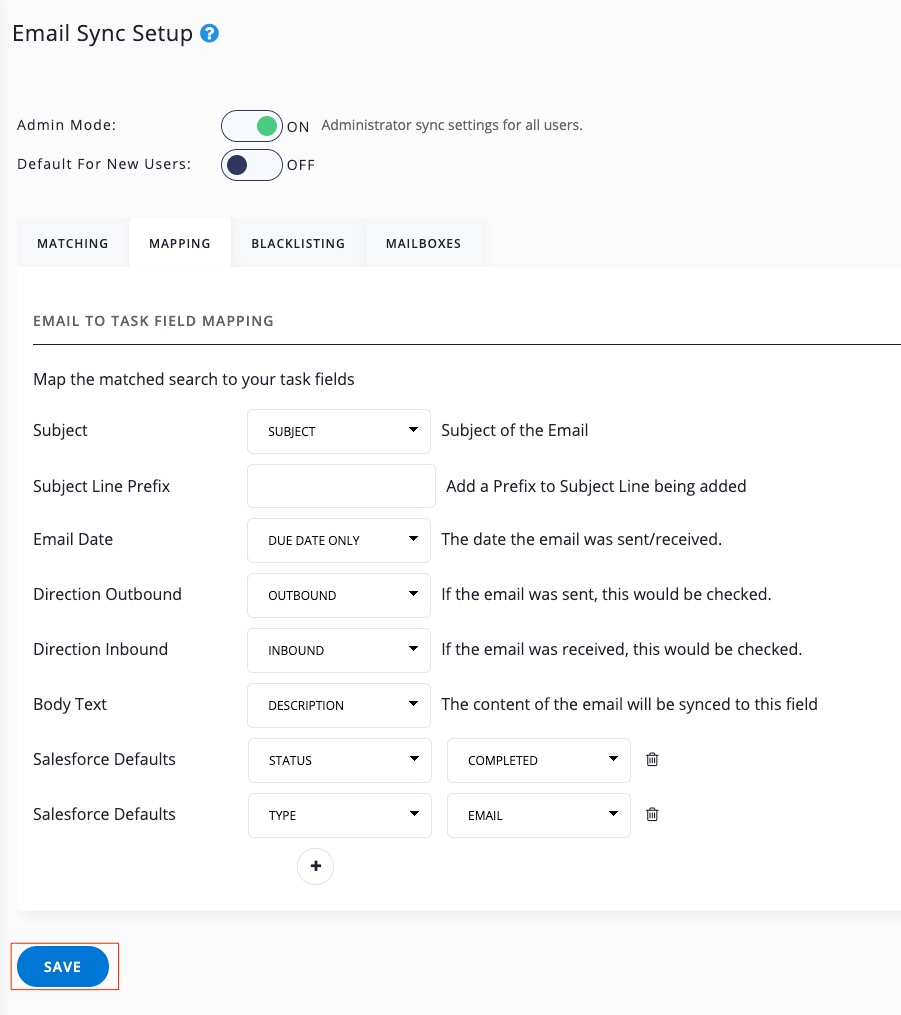The height and width of the screenshot is (1015, 901).
Task: Expand the Email Date dropdown
Action: 339,540
